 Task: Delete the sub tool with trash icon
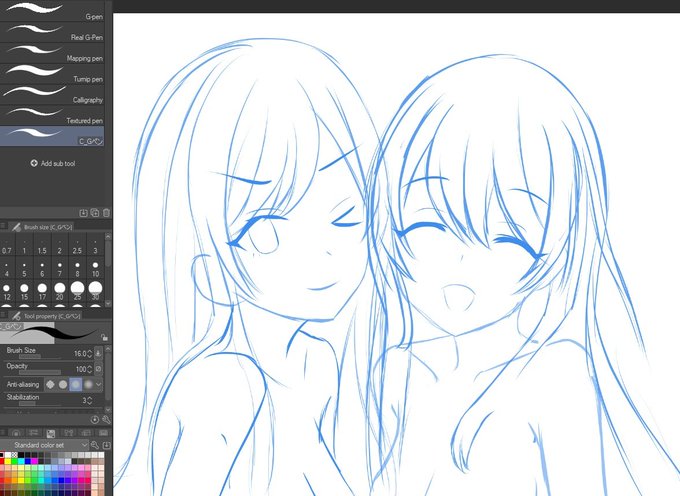(106, 213)
